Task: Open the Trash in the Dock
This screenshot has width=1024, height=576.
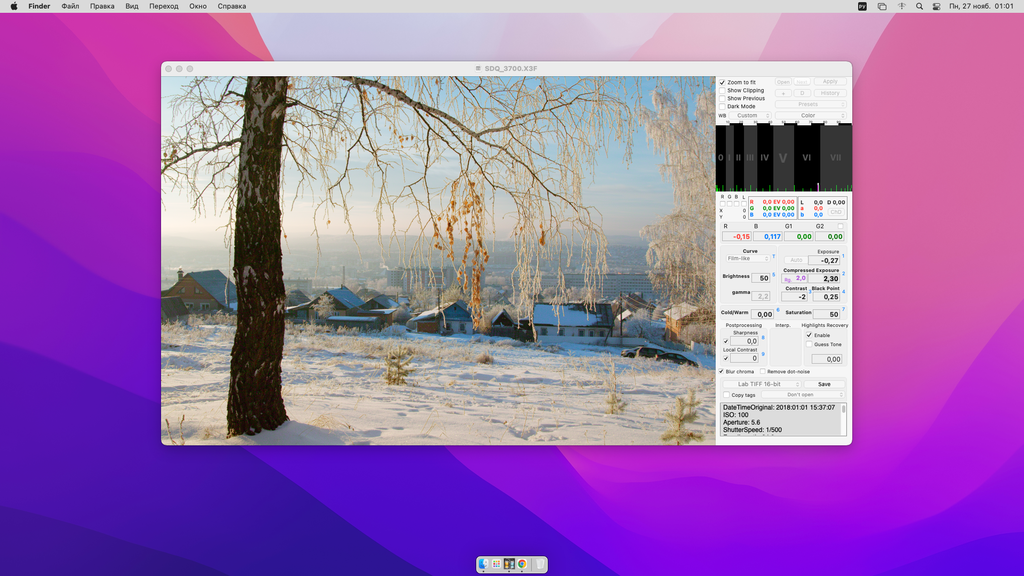Action: click(539, 564)
